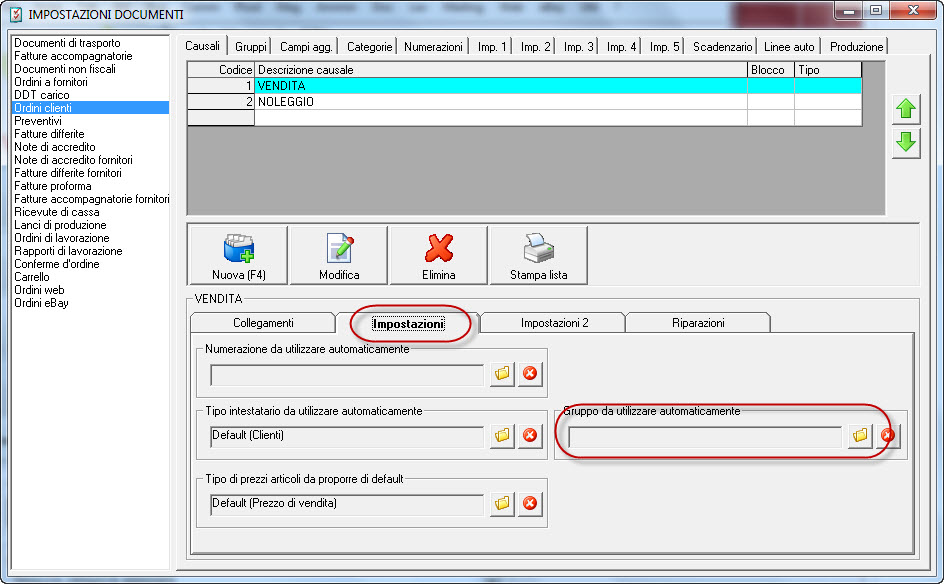
Task: Select the Impostazioni sub-tab
Action: [x=408, y=323]
